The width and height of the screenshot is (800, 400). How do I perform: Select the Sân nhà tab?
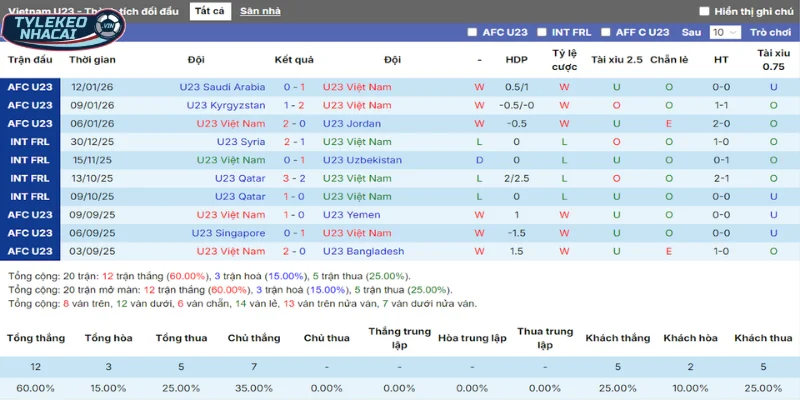pos(260,12)
